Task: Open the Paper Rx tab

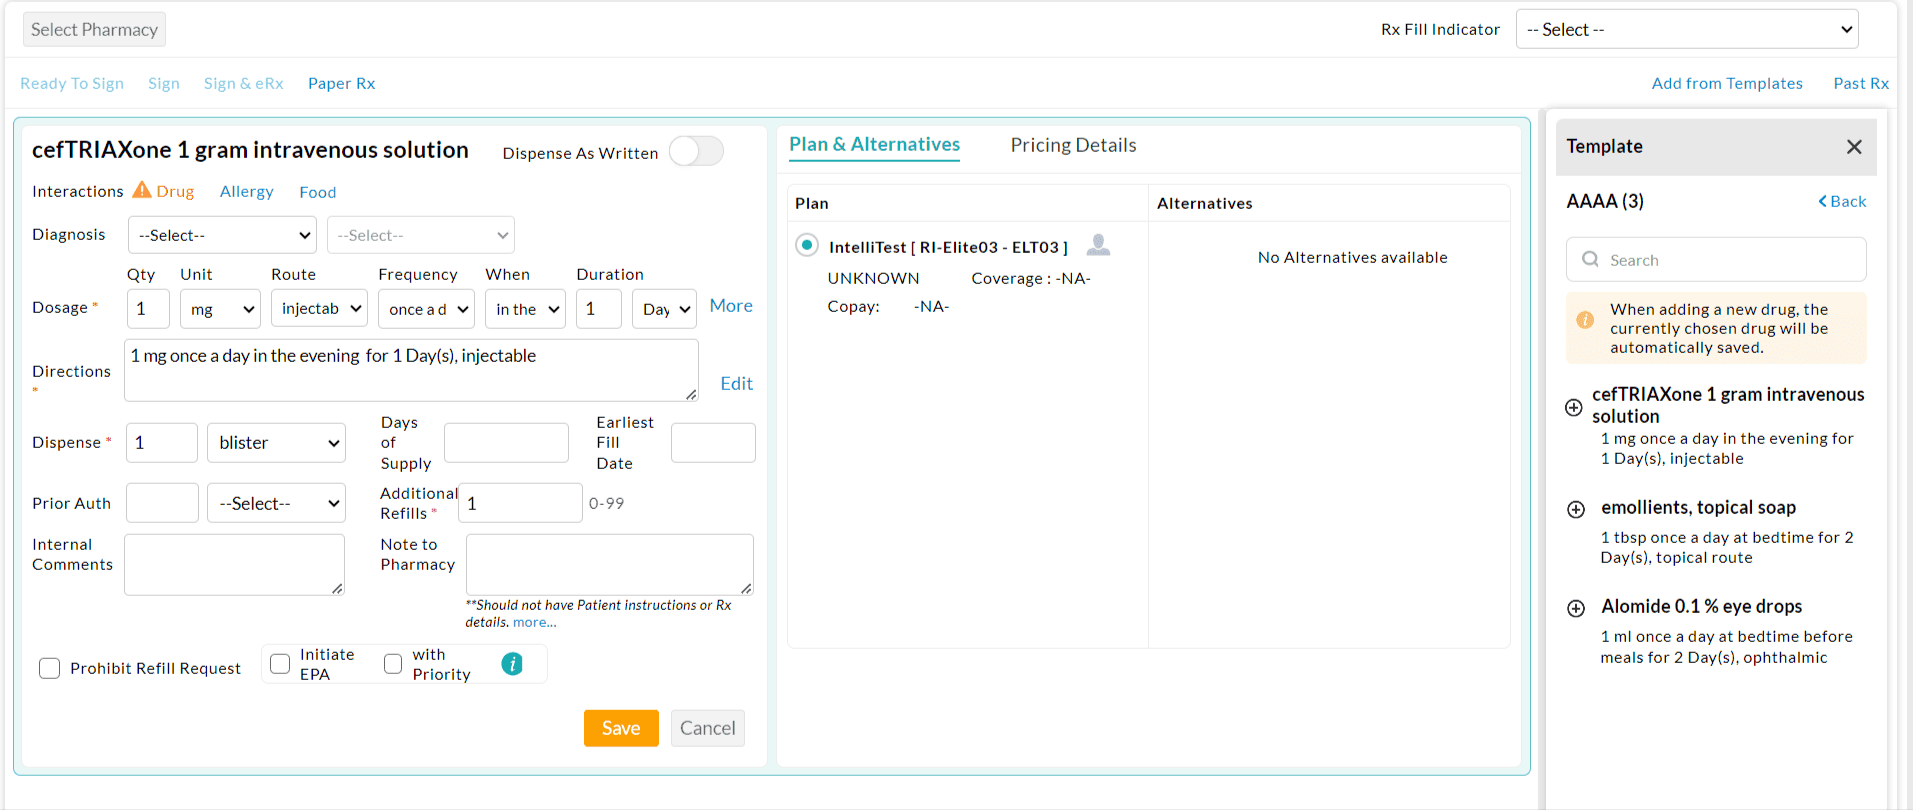Action: coord(341,84)
